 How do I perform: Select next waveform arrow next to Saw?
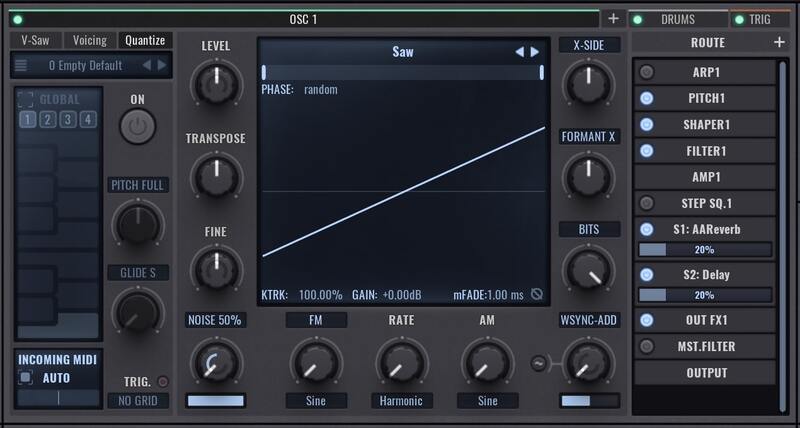534,52
